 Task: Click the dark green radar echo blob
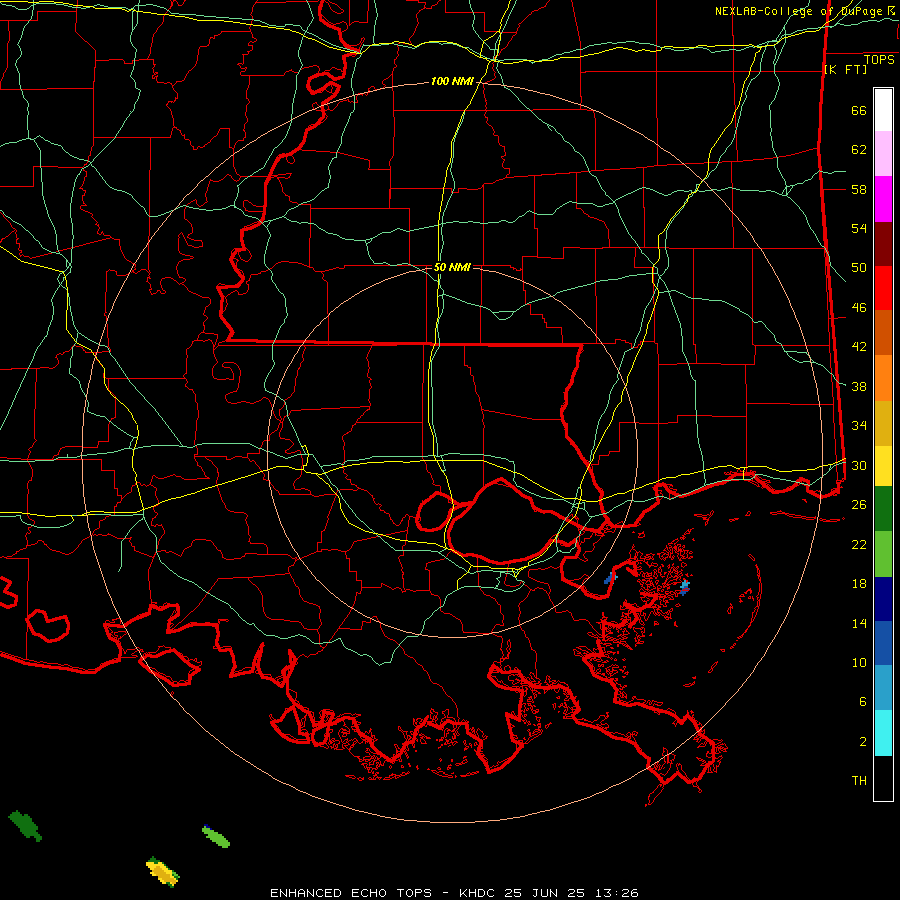[25, 826]
